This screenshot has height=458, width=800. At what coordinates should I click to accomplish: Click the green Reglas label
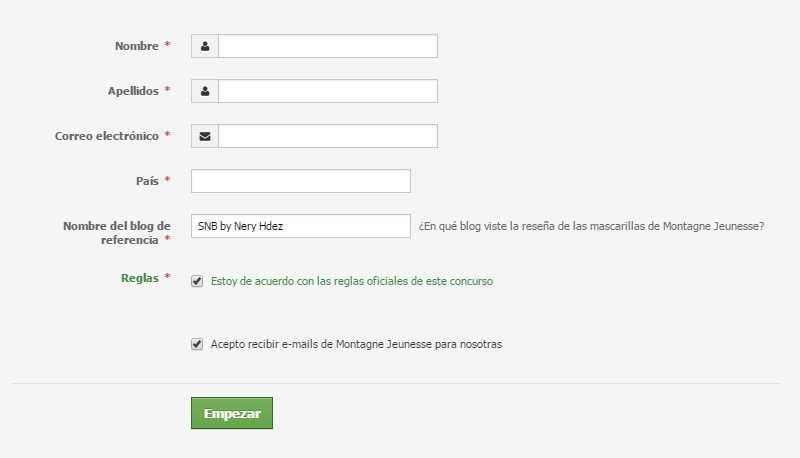(140, 278)
